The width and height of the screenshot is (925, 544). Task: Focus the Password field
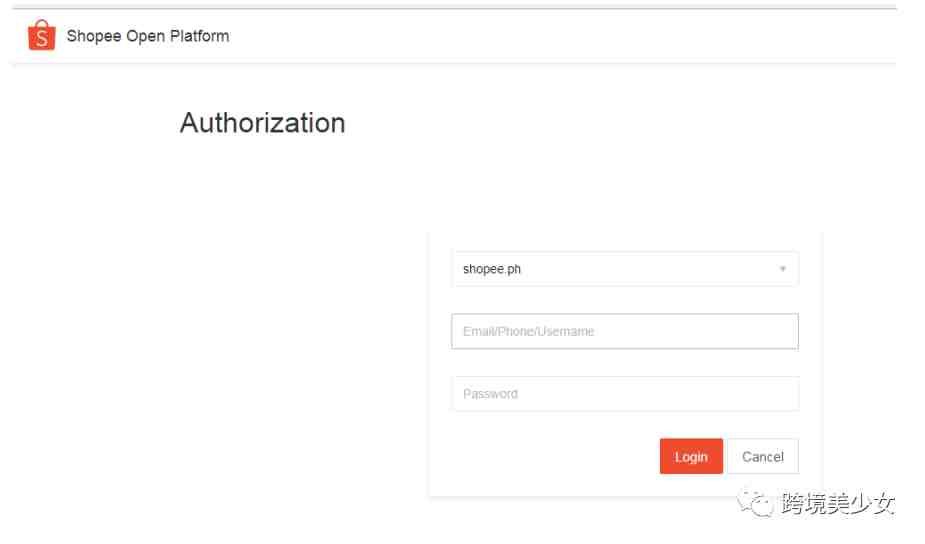[625, 394]
